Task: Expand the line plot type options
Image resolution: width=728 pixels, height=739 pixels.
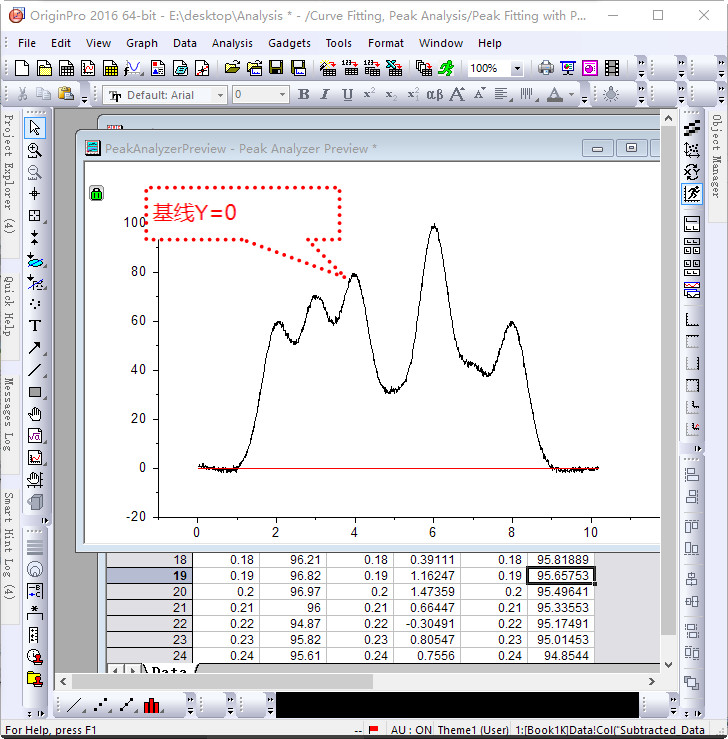Action: (84, 711)
